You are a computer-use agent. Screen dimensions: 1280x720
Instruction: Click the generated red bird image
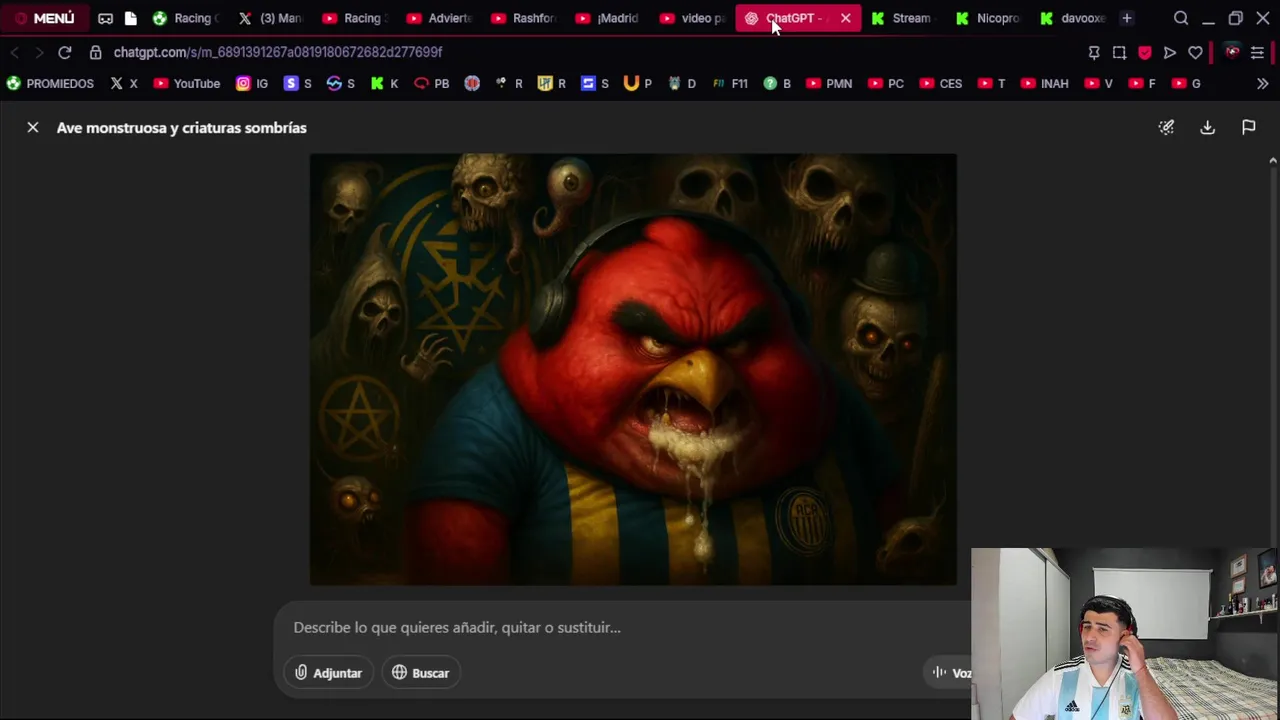(x=633, y=369)
